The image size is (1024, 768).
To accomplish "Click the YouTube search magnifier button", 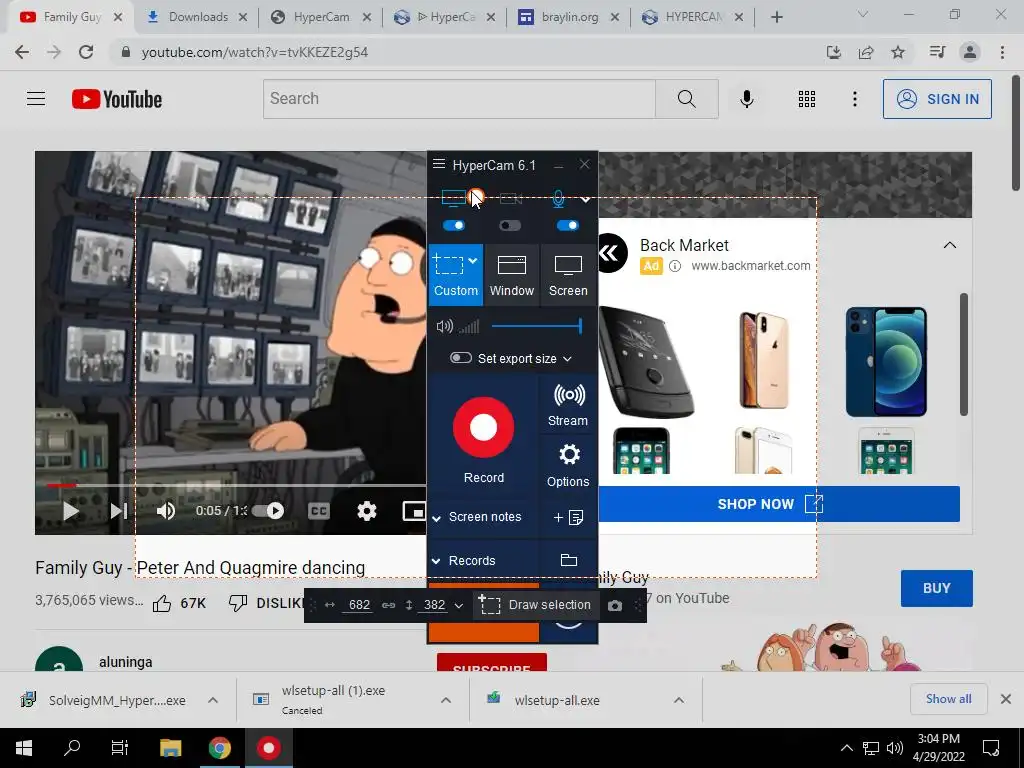I will (x=686, y=99).
